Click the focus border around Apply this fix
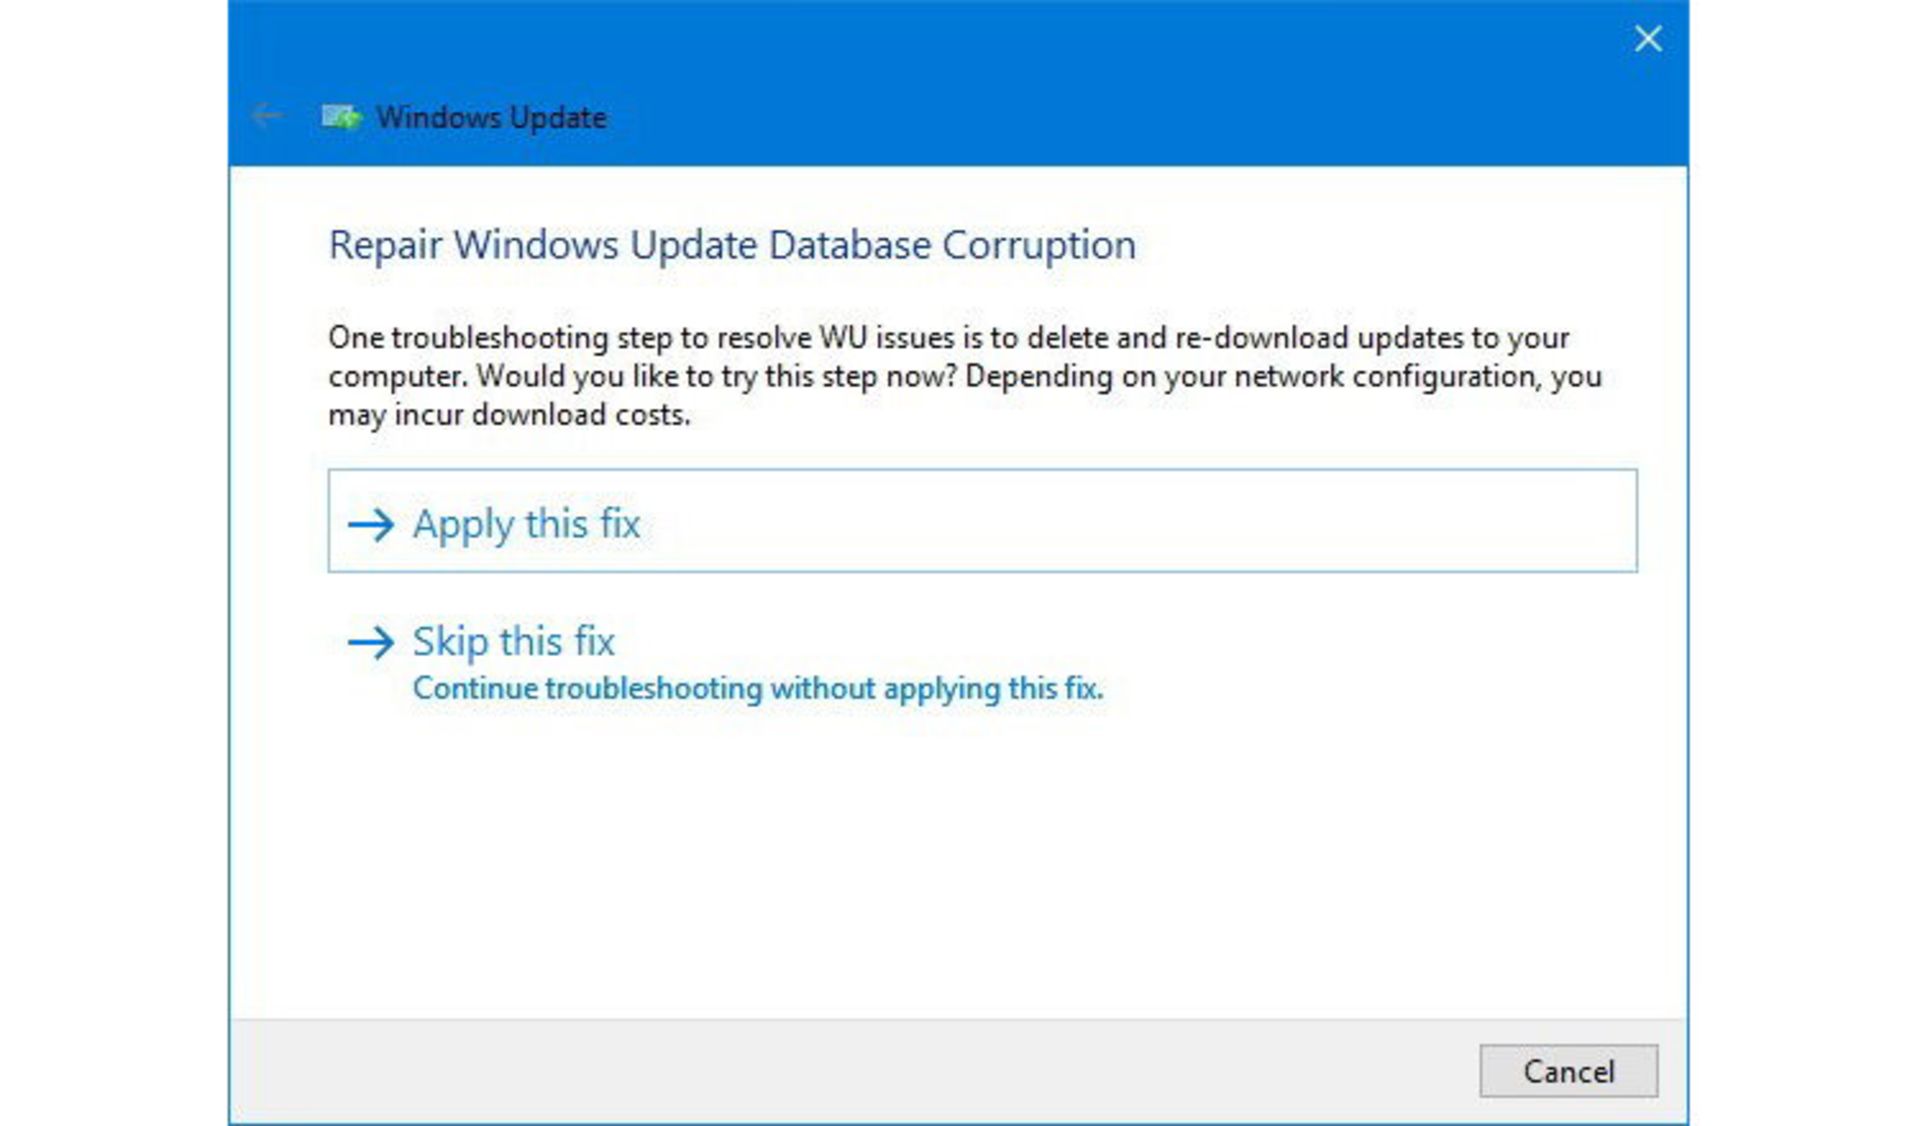Viewport: 1920px width, 1126px height. tap(982, 472)
